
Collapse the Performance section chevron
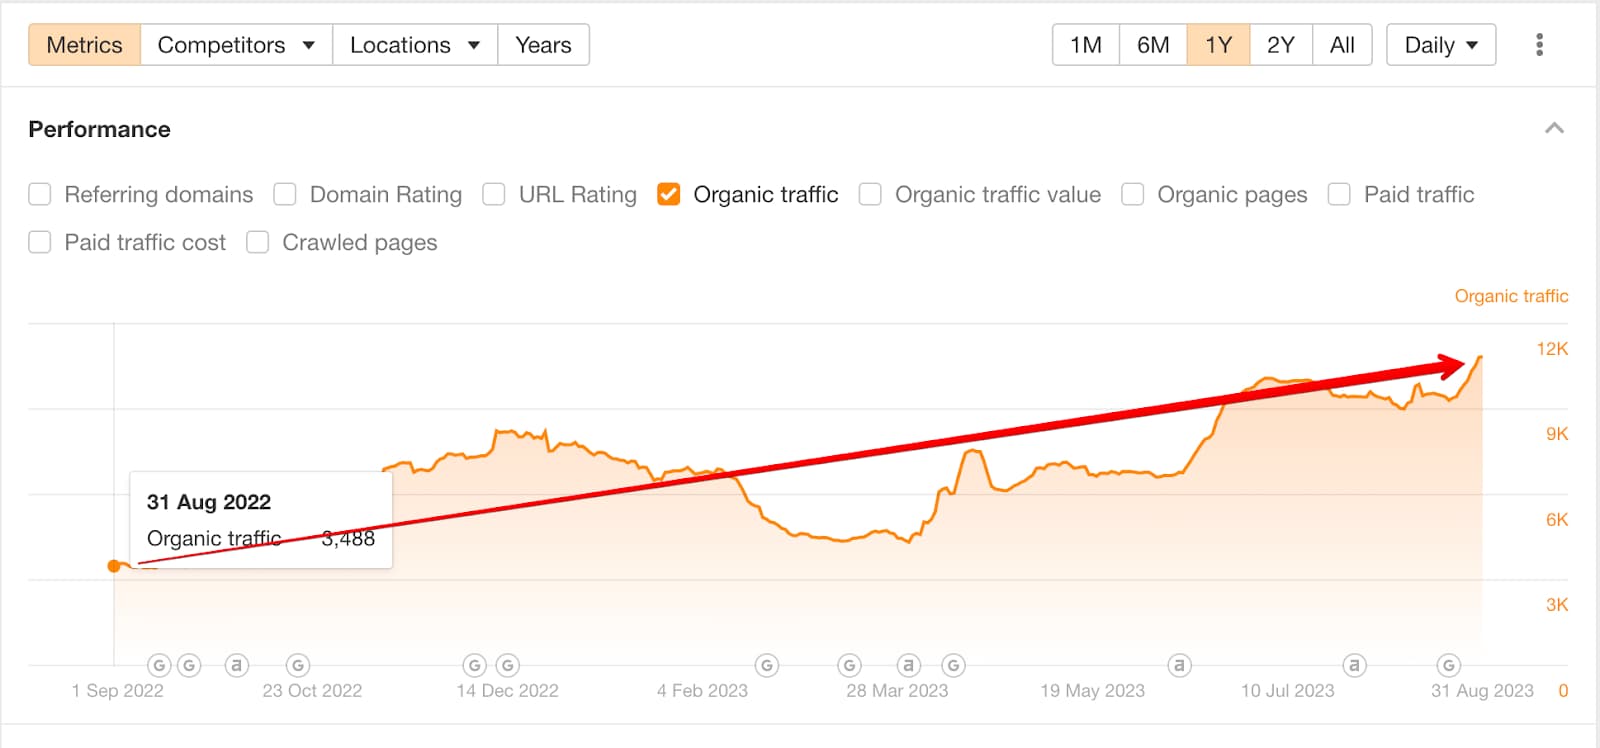tap(1554, 128)
